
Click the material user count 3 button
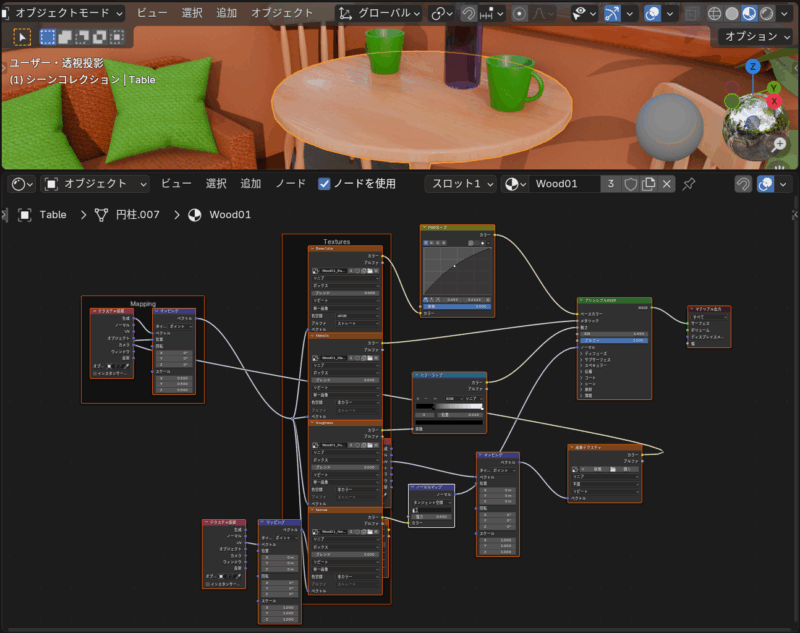click(x=611, y=184)
